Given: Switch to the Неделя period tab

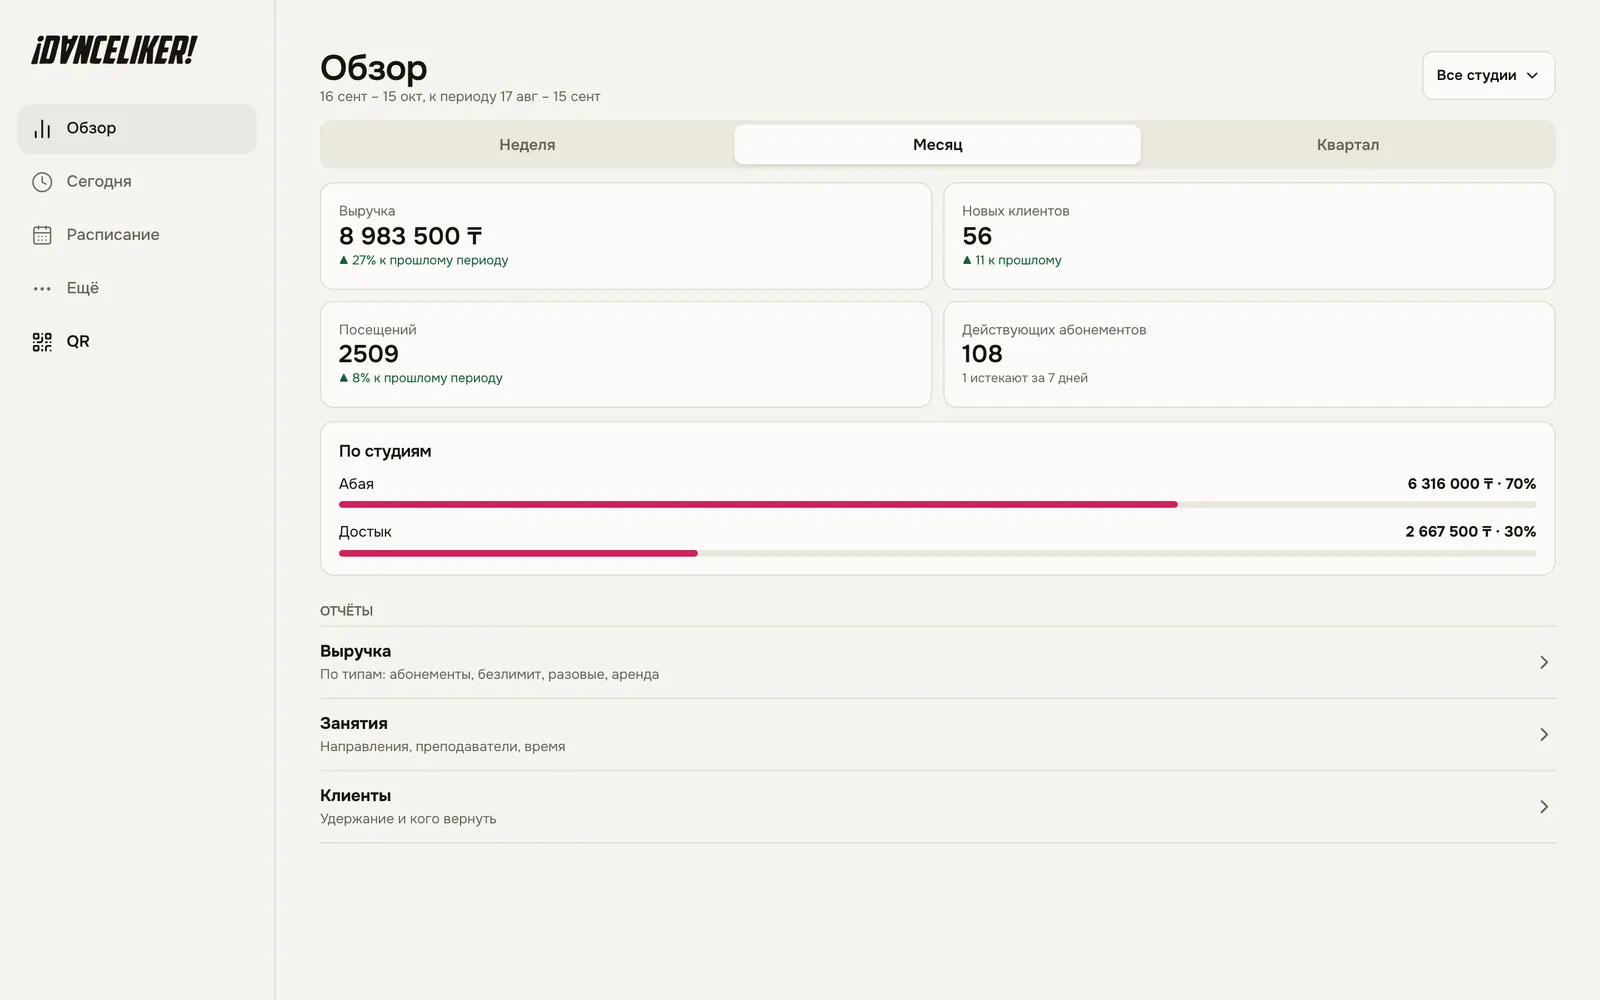Looking at the screenshot, I should (527, 144).
